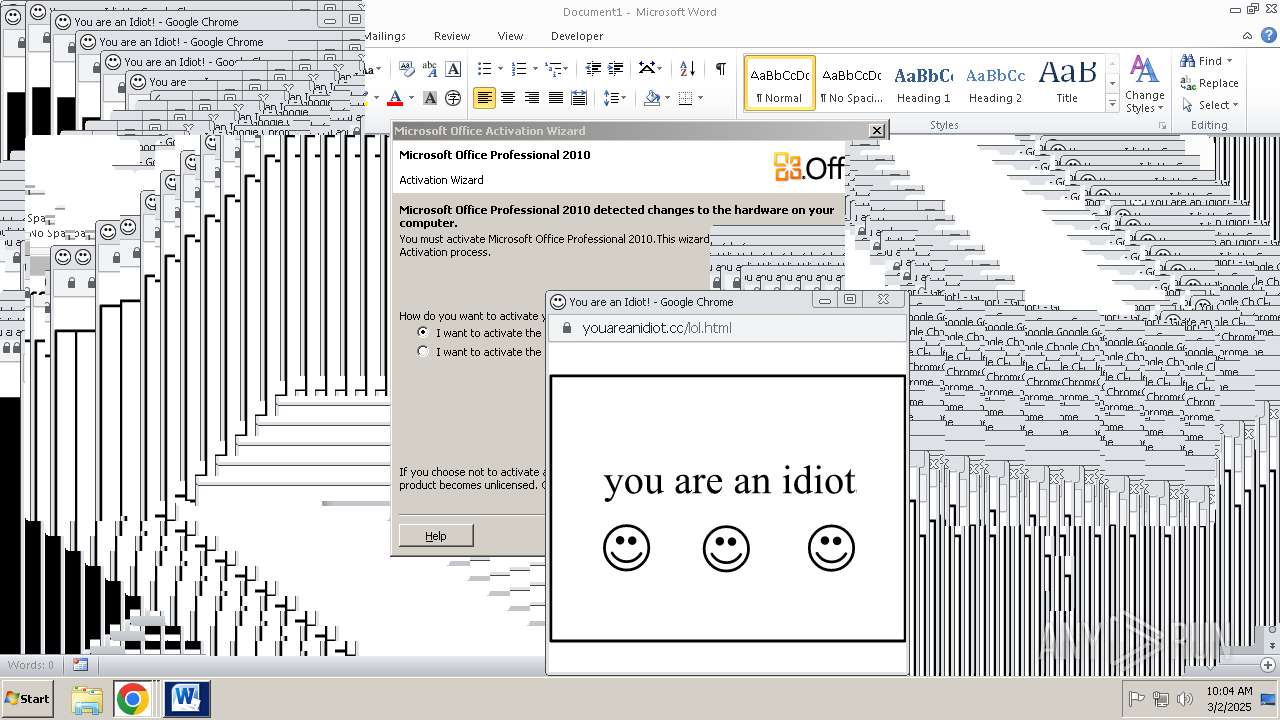
Task: Click the macro recording status bar icon
Action: coord(81,665)
